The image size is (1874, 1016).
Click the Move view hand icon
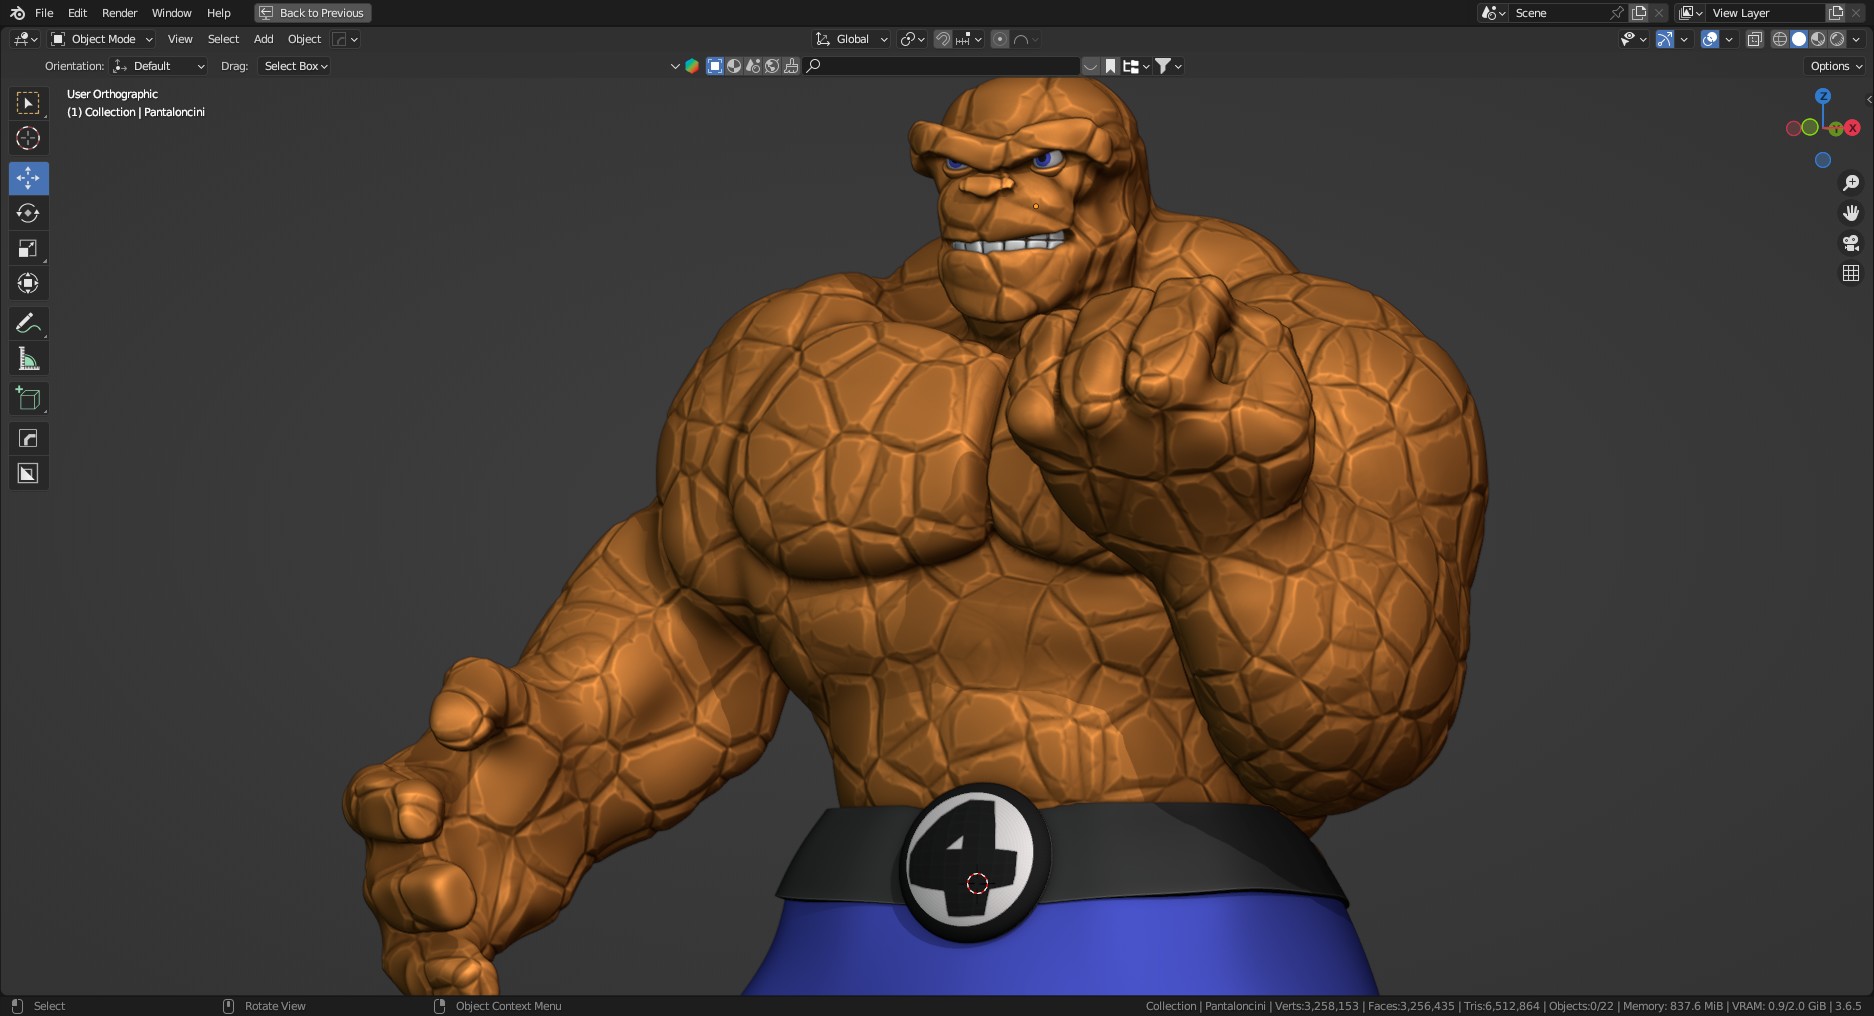coord(1851,213)
